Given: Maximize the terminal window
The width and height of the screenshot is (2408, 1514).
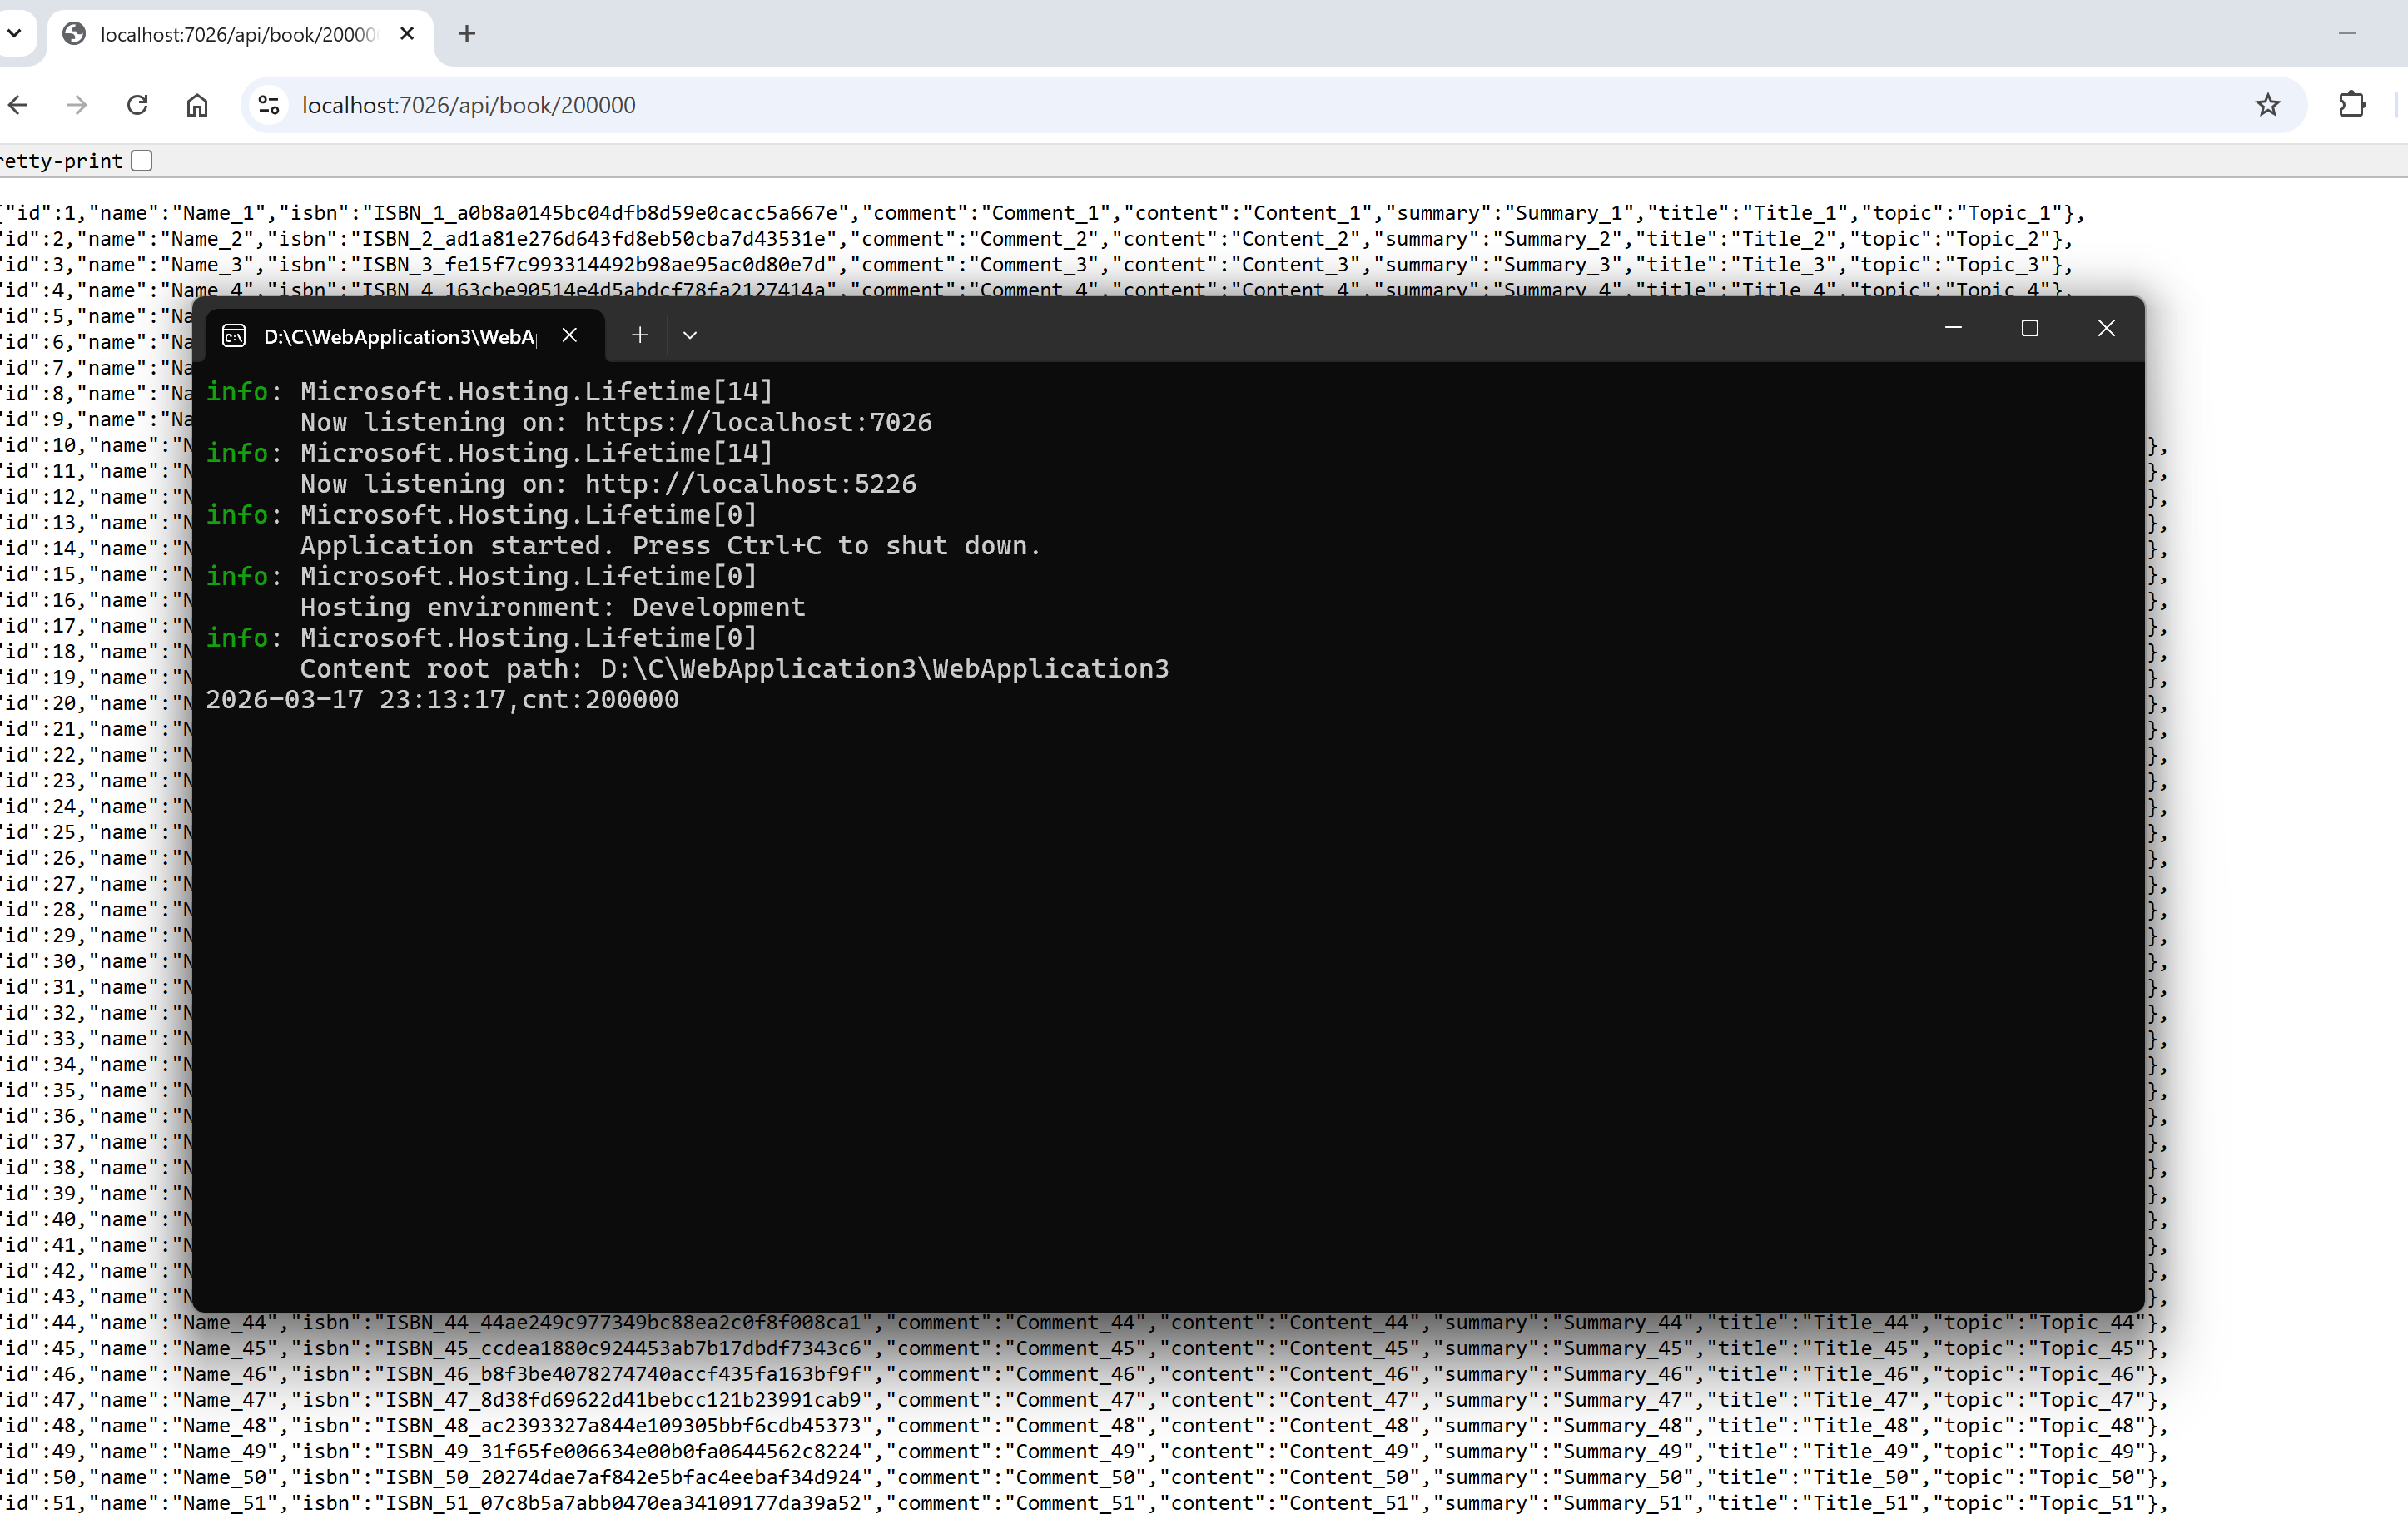Looking at the screenshot, I should coord(2029,329).
